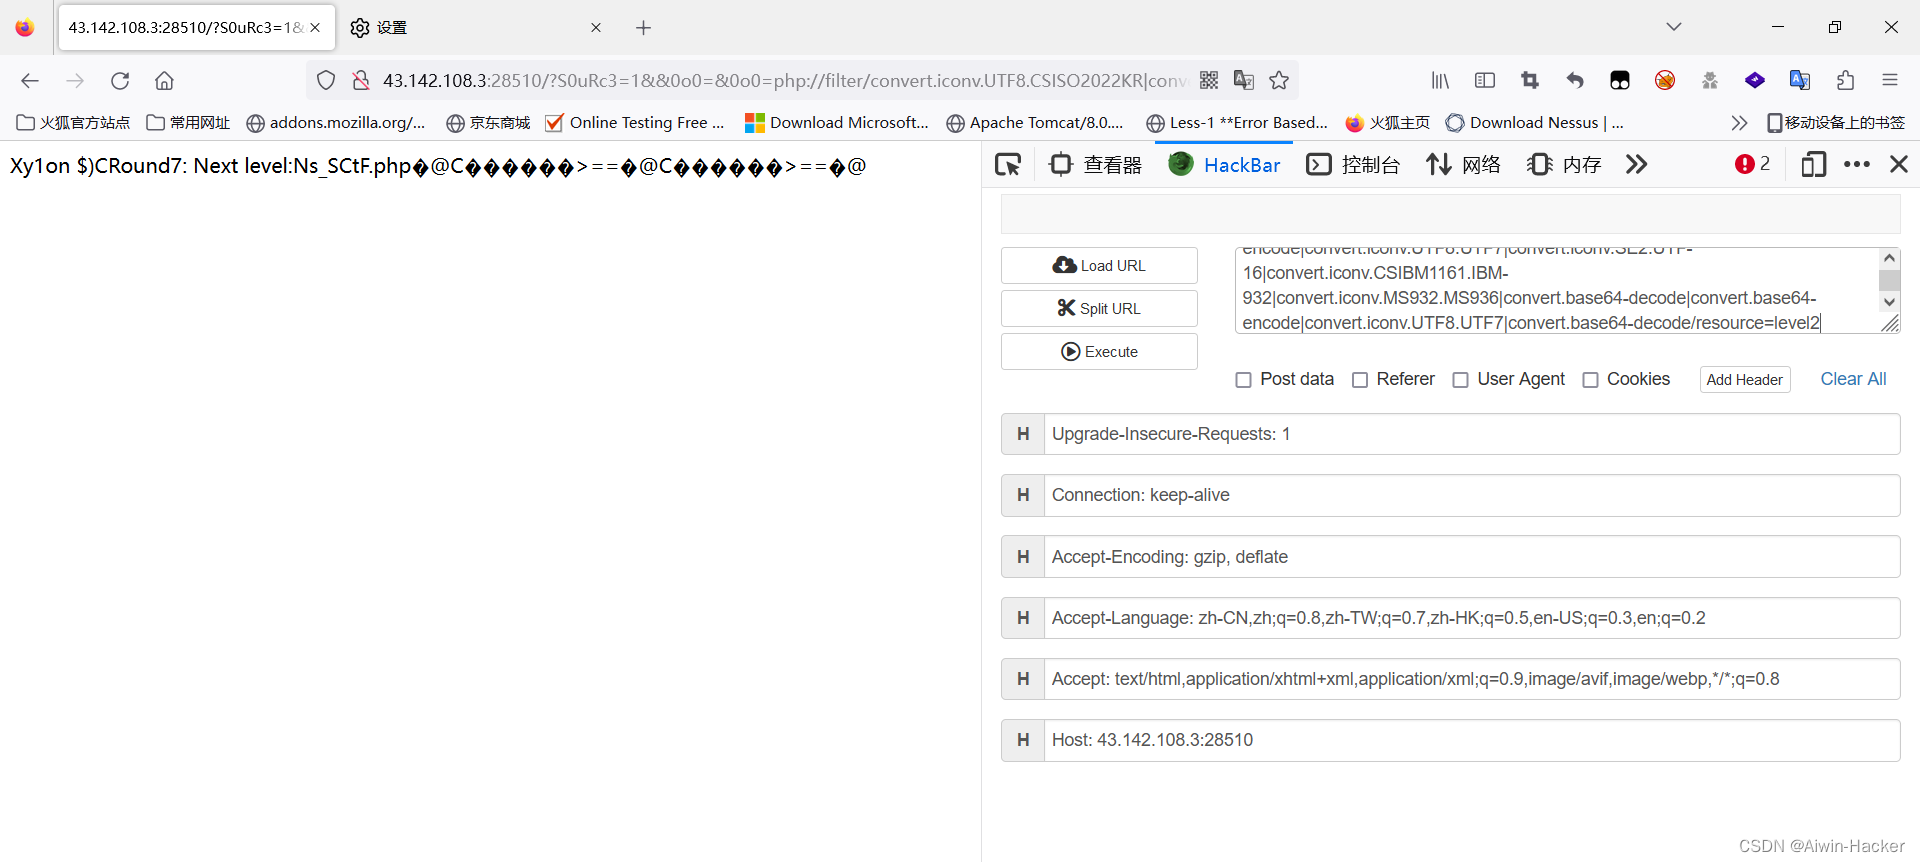Click Split URL in HackBar
The width and height of the screenshot is (1920, 862).
1099,309
